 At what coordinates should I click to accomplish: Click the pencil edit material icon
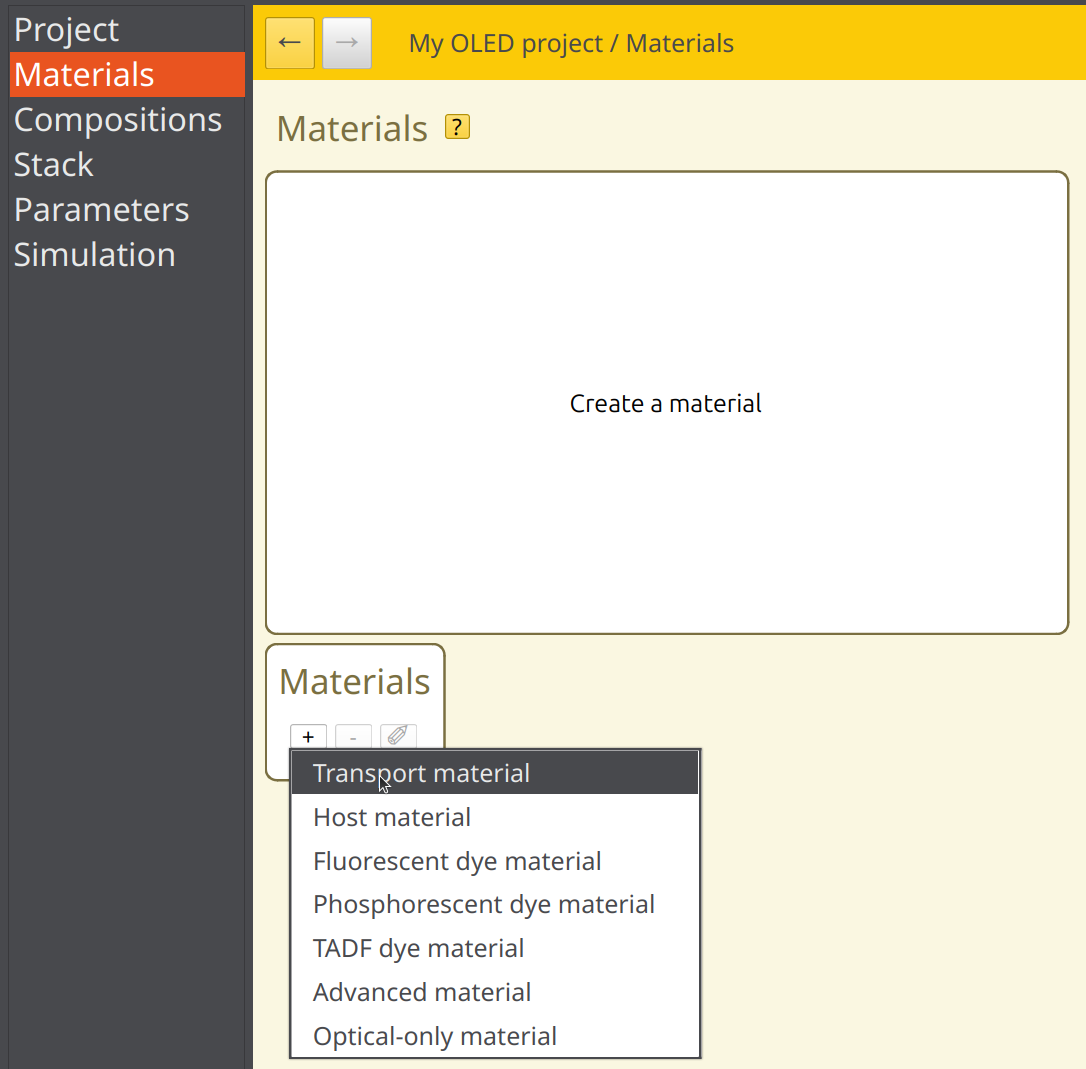(x=398, y=737)
